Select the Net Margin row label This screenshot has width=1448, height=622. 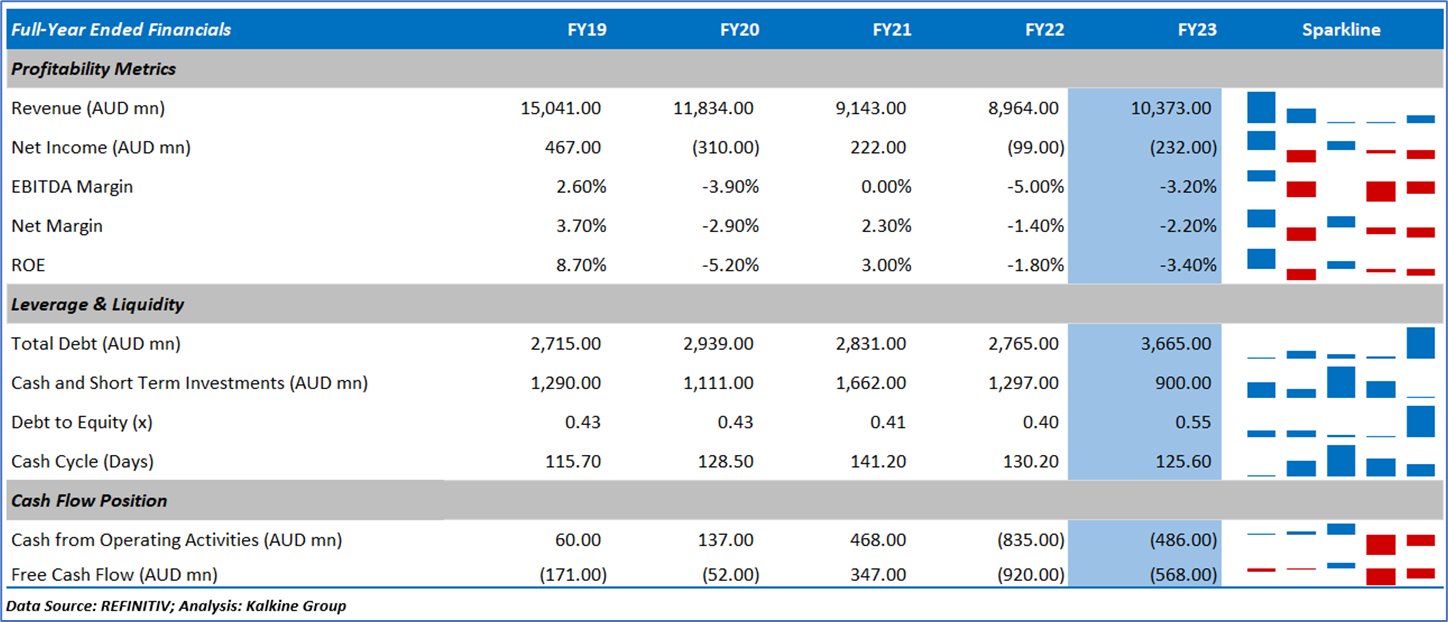coord(57,226)
